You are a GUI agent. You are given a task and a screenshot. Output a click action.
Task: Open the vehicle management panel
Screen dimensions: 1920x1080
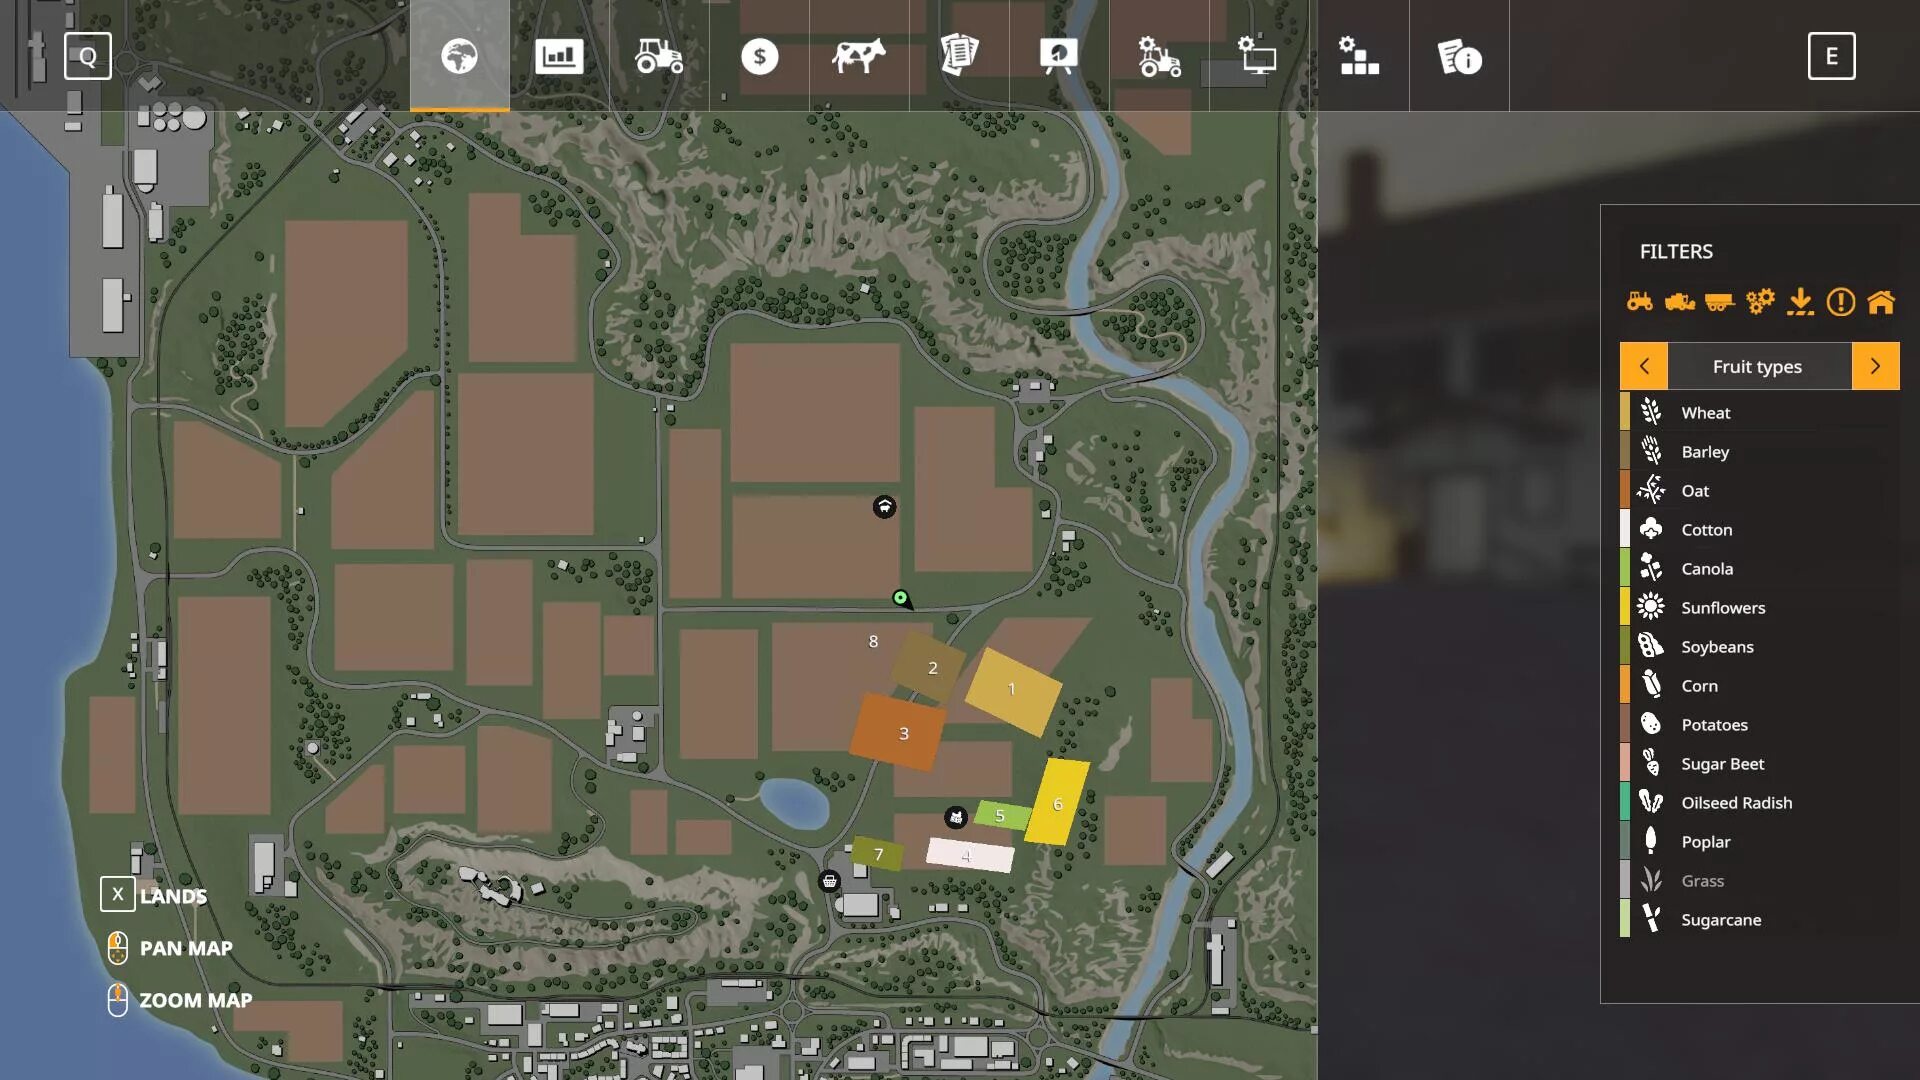coord(659,55)
